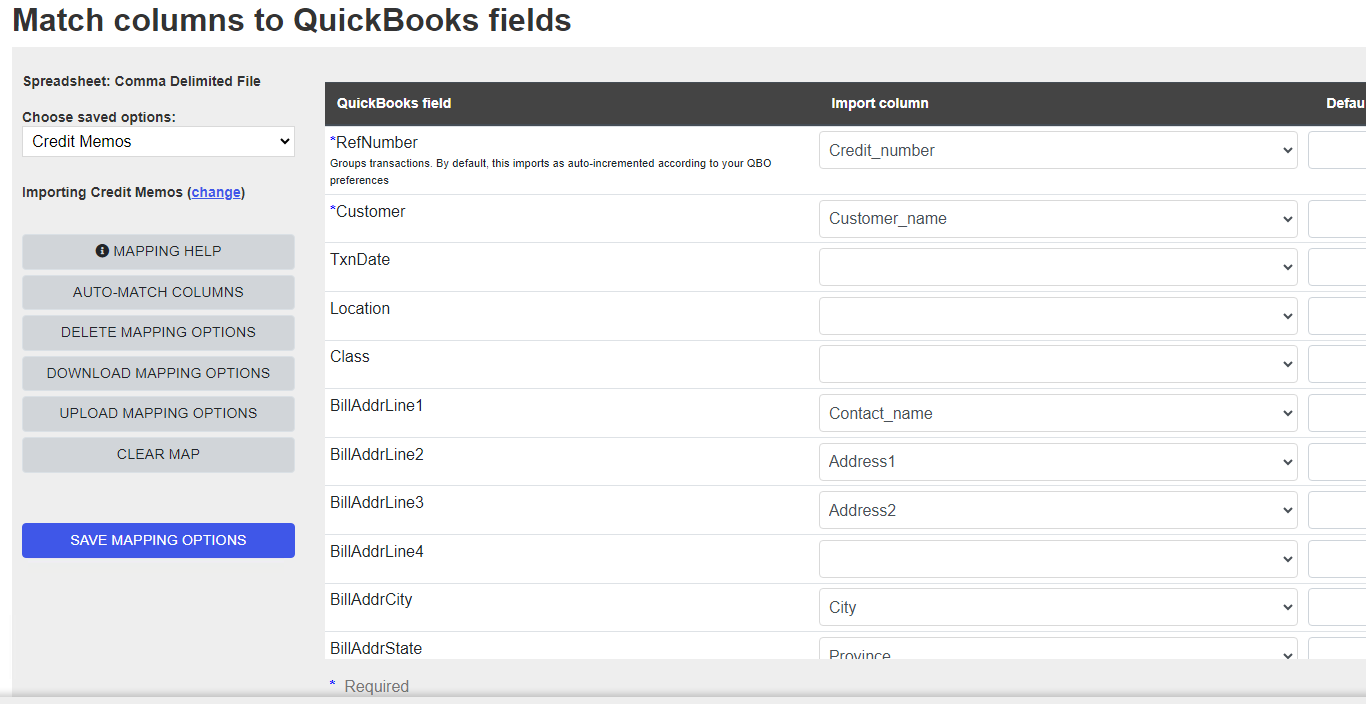
Task: Open BillAddrLine2 import column dropdown
Action: [1058, 462]
